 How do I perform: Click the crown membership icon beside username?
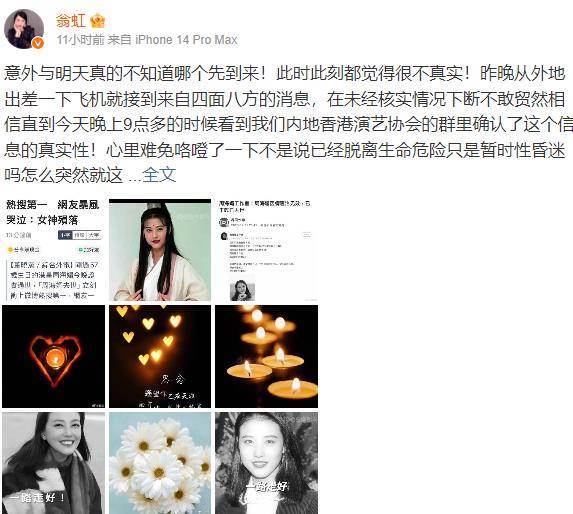click(98, 21)
